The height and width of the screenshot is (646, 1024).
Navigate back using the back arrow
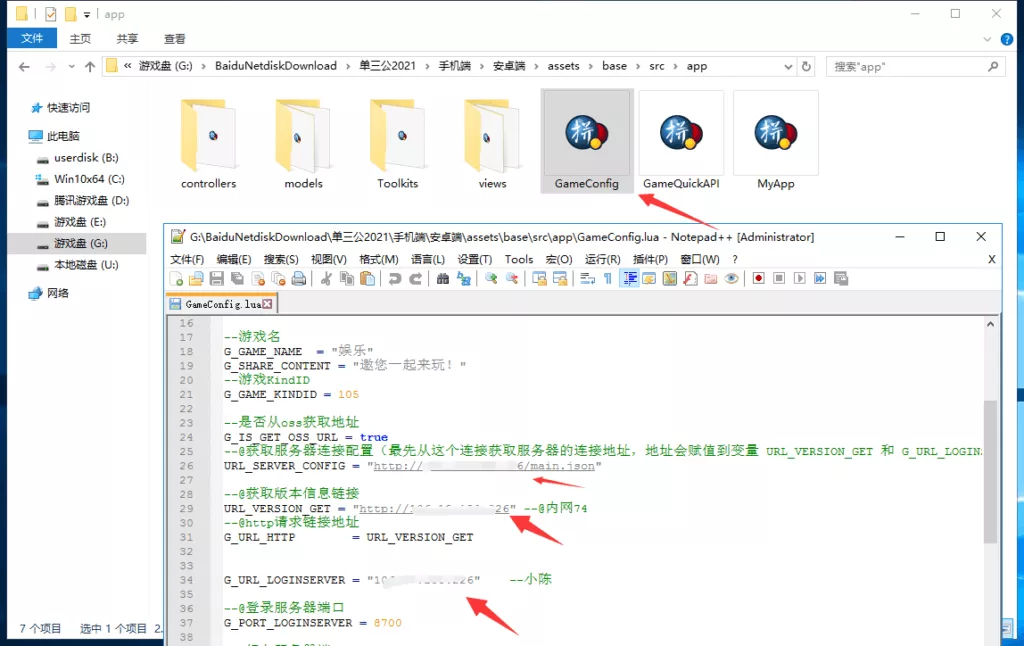[x=24, y=65]
